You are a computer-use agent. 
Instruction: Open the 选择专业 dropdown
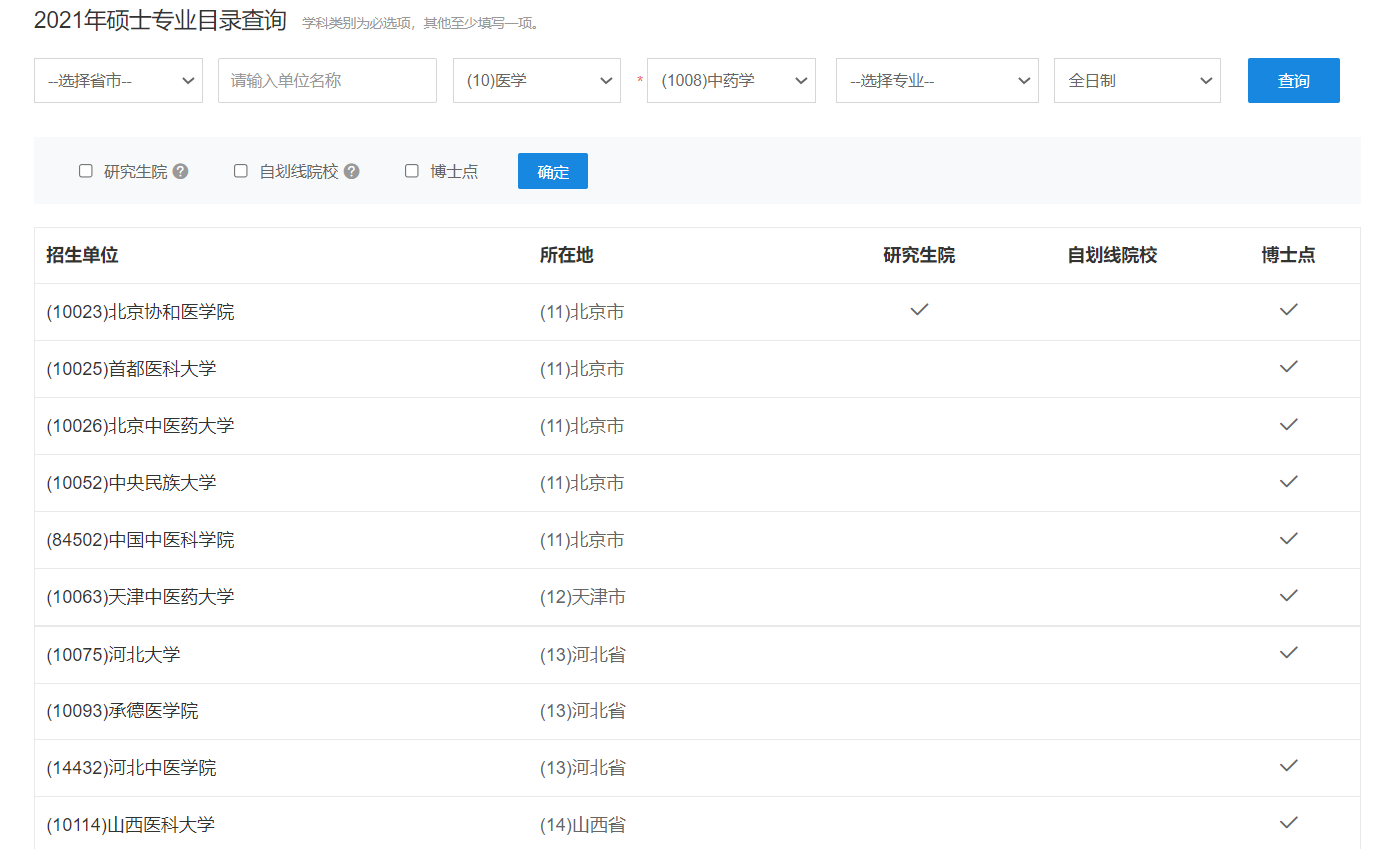(x=936, y=80)
